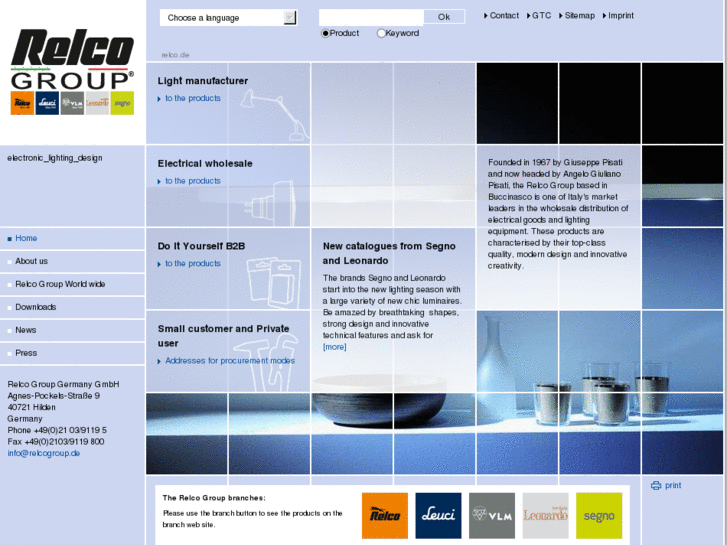Open the Choose a language dropdown
The image size is (727, 545).
tap(229, 18)
